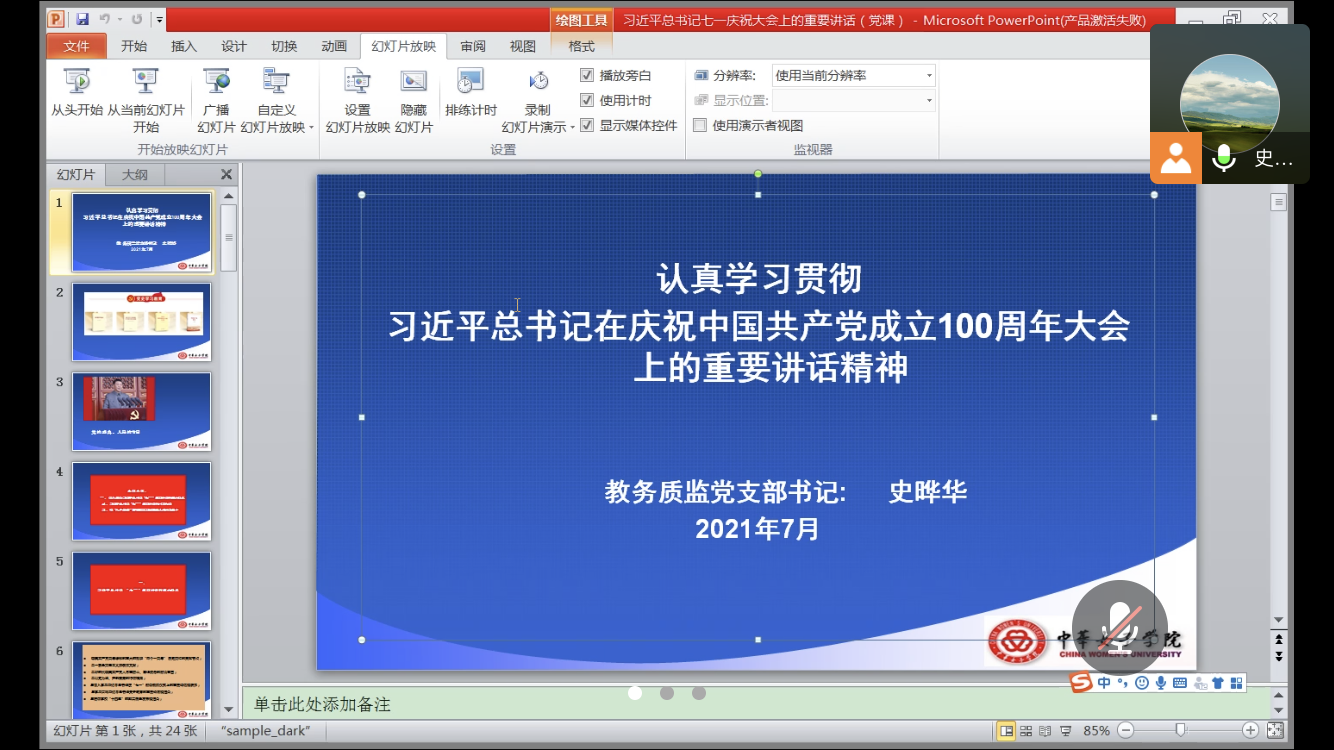Expand Record Slide Show (录制幻灯片演示) dropdown
The width and height of the screenshot is (1334, 750).
click(538, 118)
